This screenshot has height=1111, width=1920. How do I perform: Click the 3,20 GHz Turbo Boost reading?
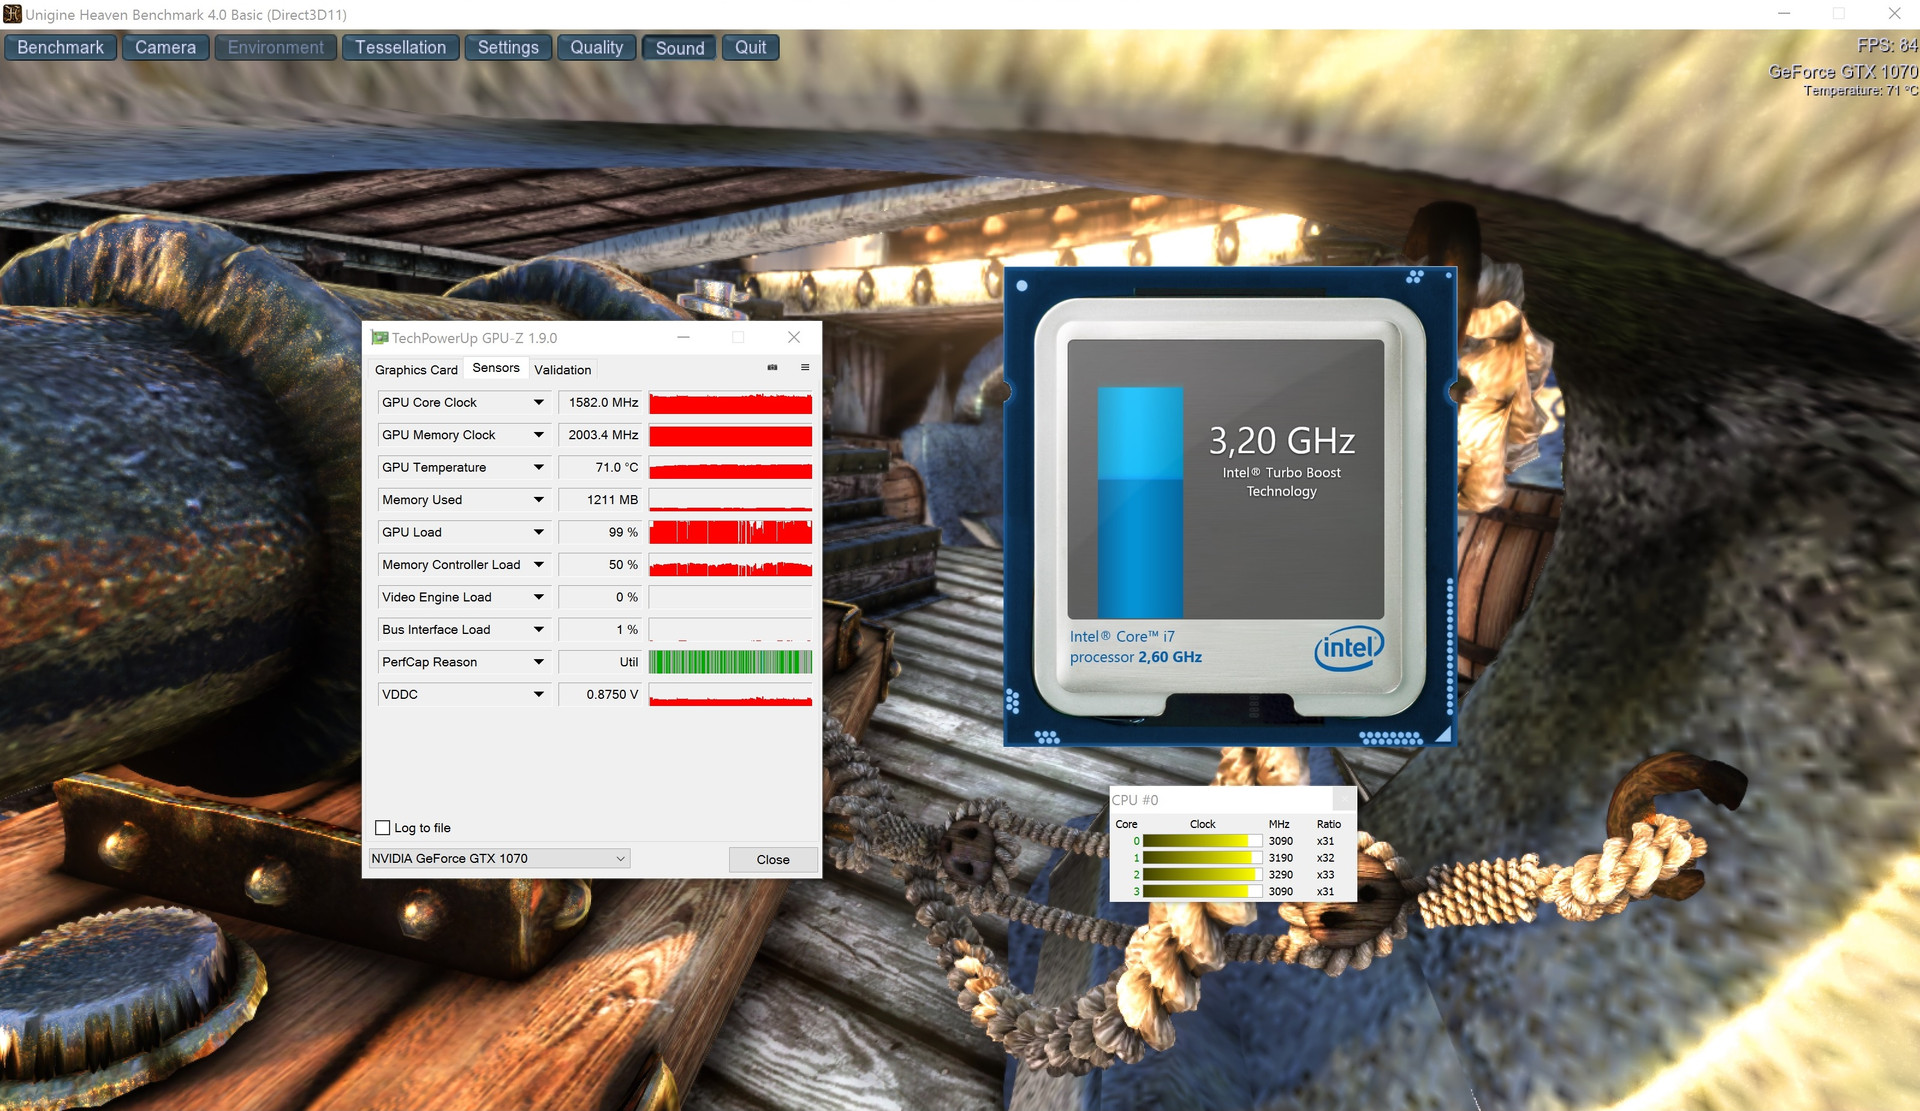pos(1282,441)
